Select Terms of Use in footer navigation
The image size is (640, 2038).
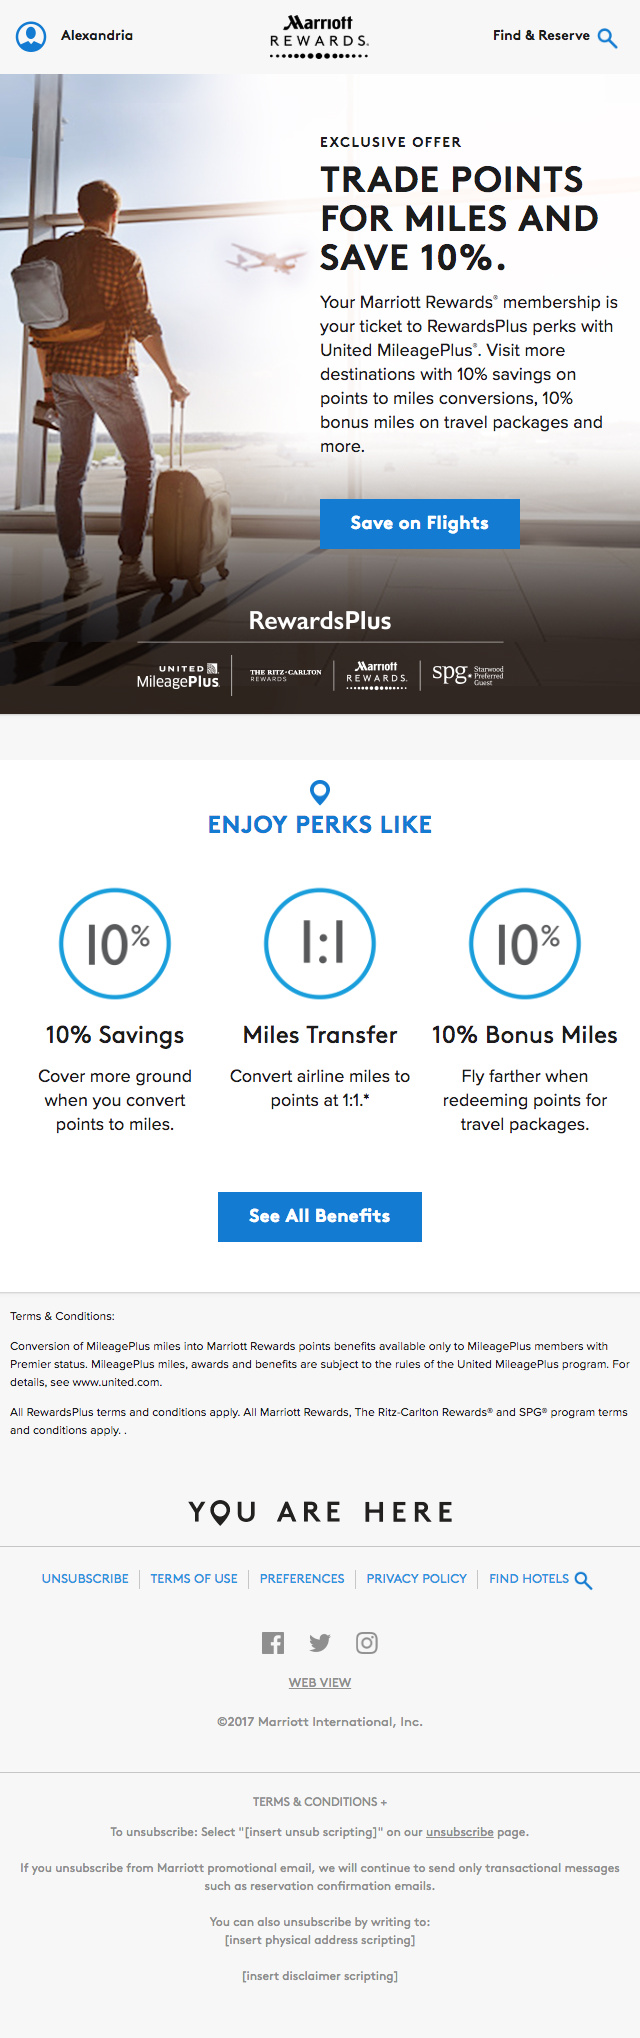click(x=194, y=1578)
